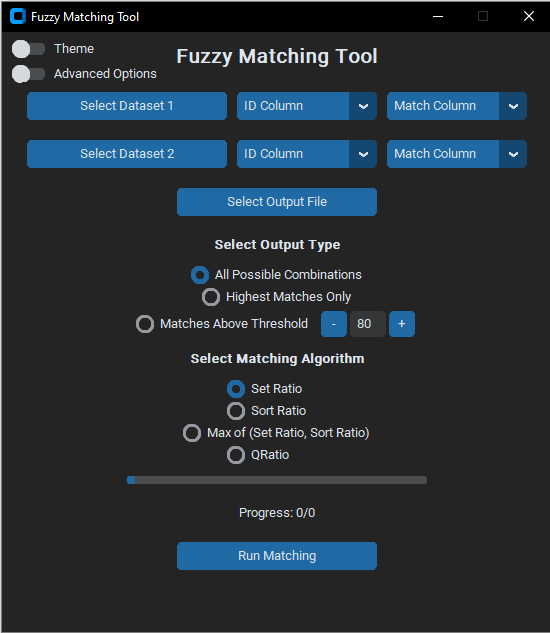Screen dimensions: 550x633
Task: Increase threshold with the plus button
Action: [402, 324]
